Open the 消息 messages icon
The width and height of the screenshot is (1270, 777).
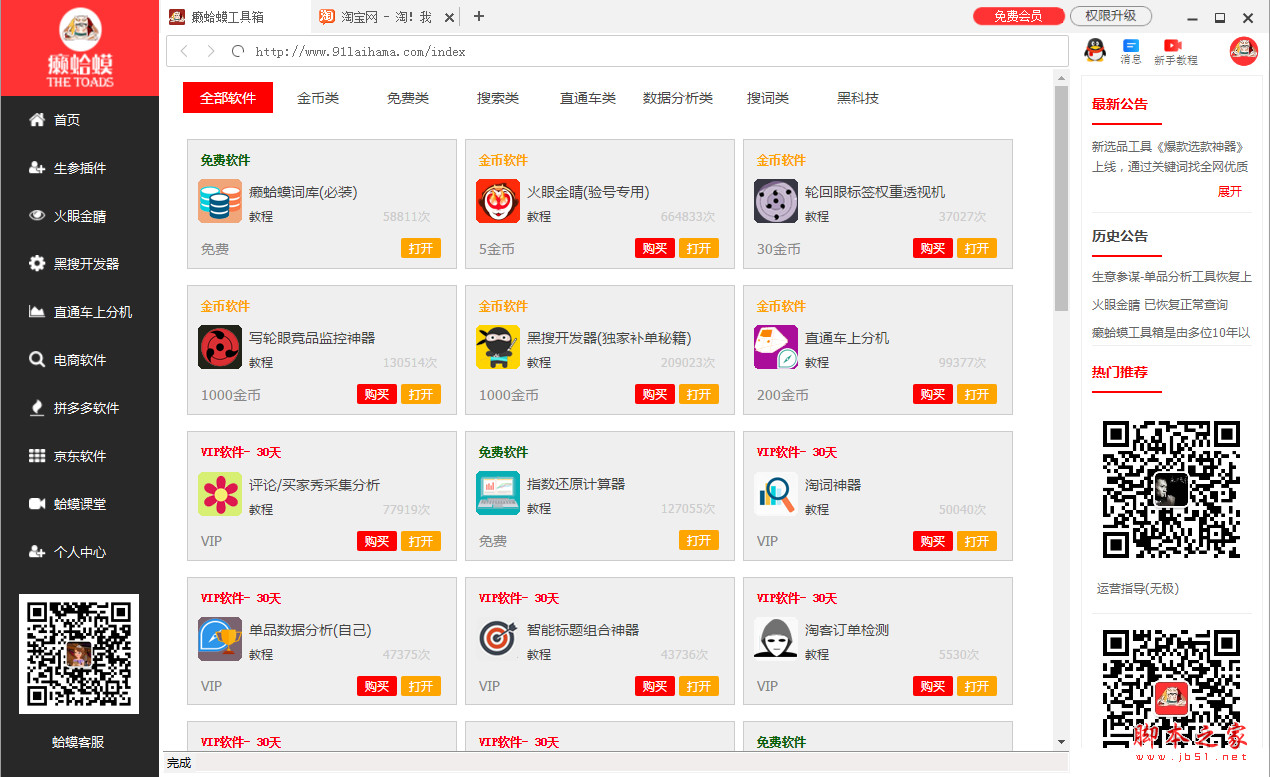(1131, 52)
